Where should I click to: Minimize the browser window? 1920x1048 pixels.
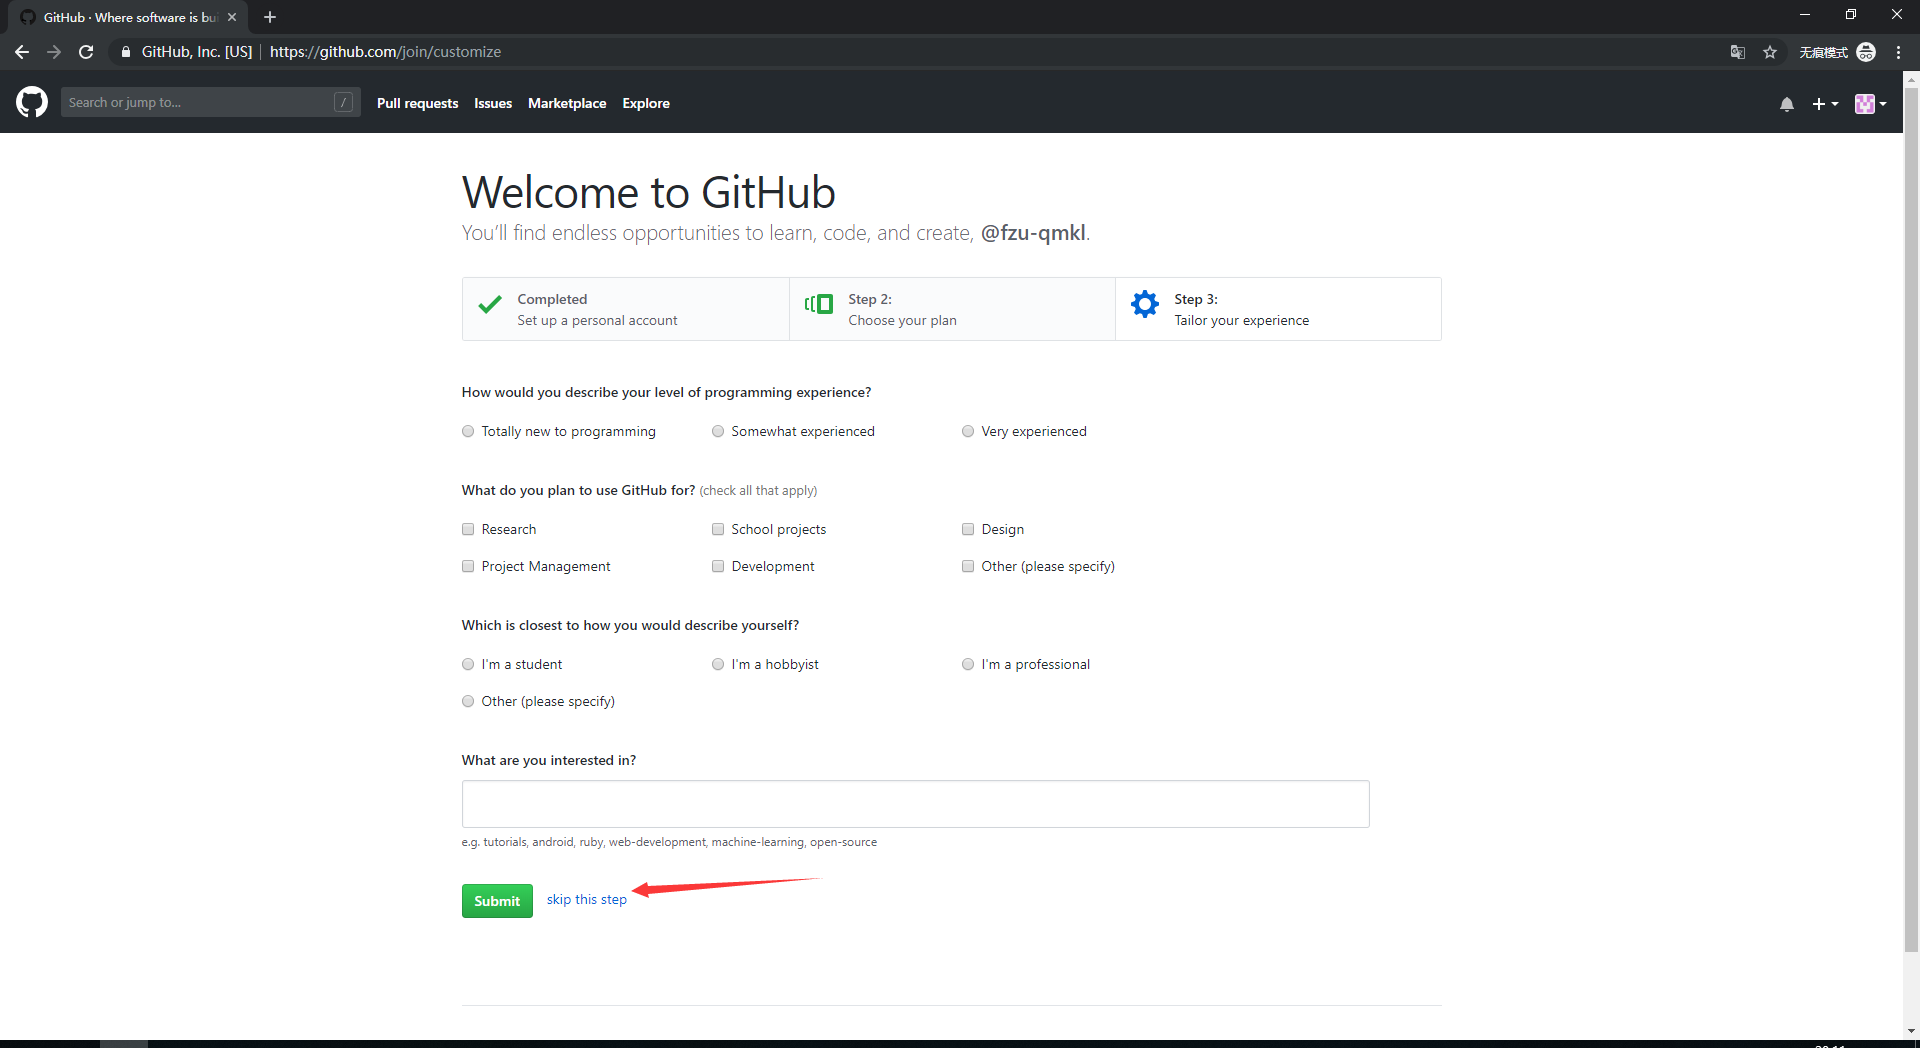tap(1805, 14)
